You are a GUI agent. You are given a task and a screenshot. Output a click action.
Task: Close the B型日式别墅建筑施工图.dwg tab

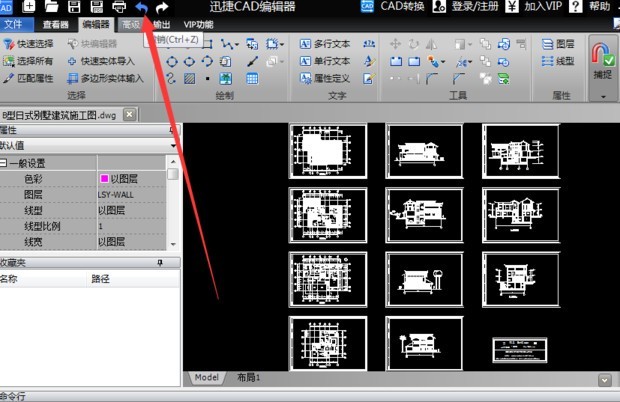[x=129, y=115]
